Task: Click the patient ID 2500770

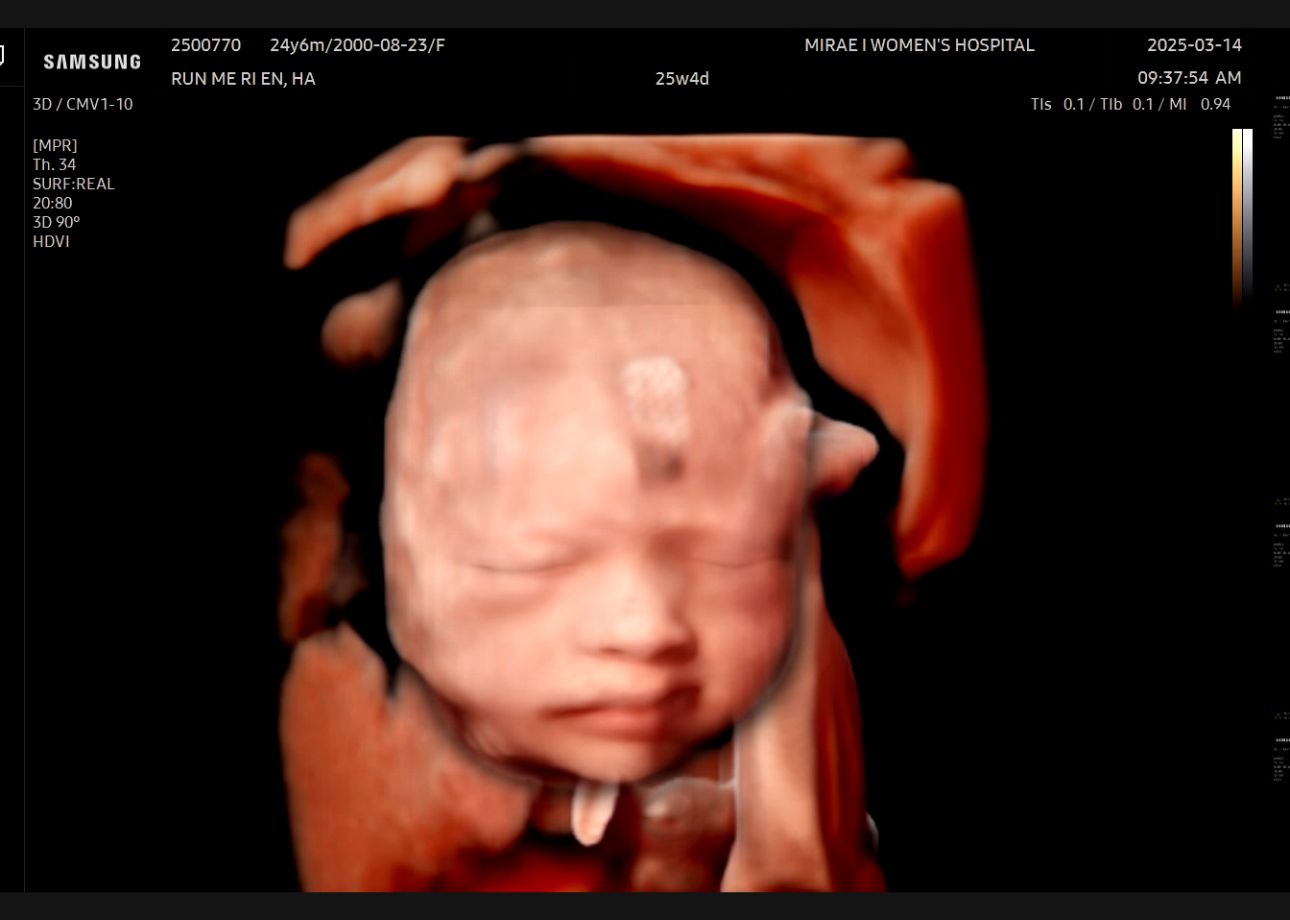Action: [206, 45]
